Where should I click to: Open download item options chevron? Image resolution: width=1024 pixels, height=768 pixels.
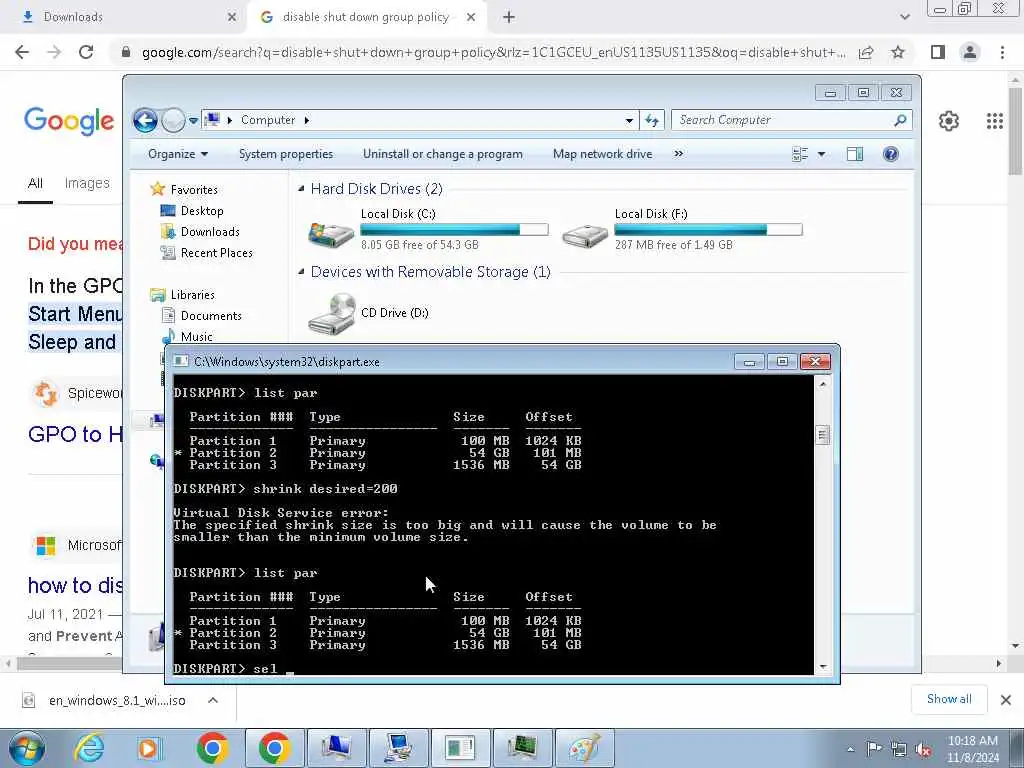[x=213, y=700]
